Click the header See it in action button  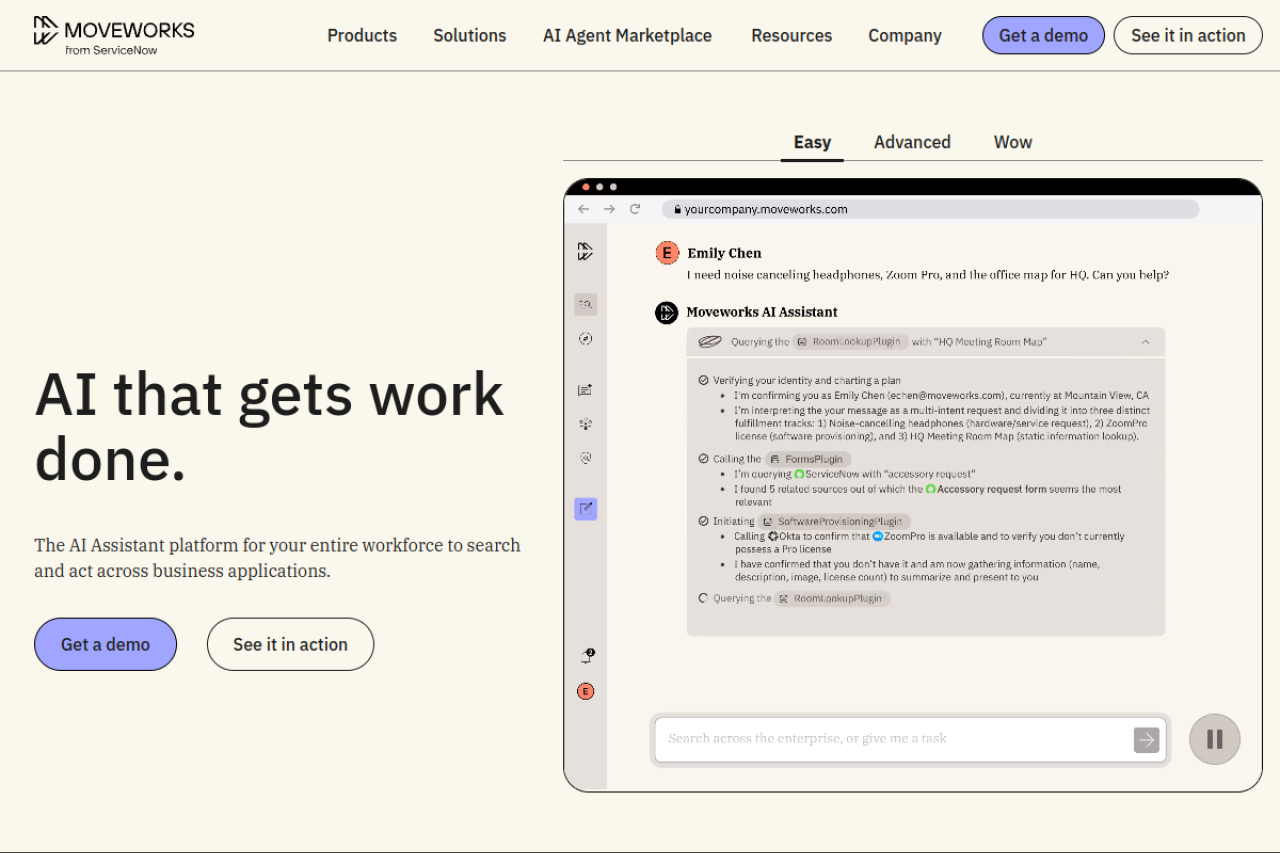tap(1188, 35)
